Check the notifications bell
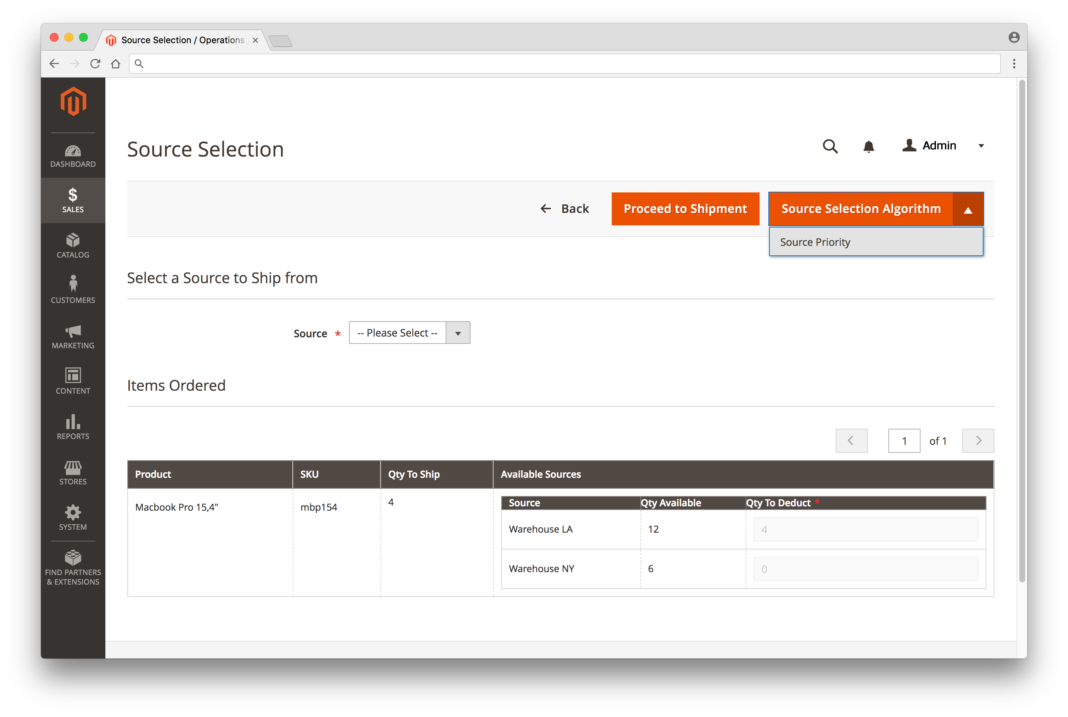Image resolution: width=1068 pixels, height=717 pixels. pyautogui.click(x=868, y=146)
